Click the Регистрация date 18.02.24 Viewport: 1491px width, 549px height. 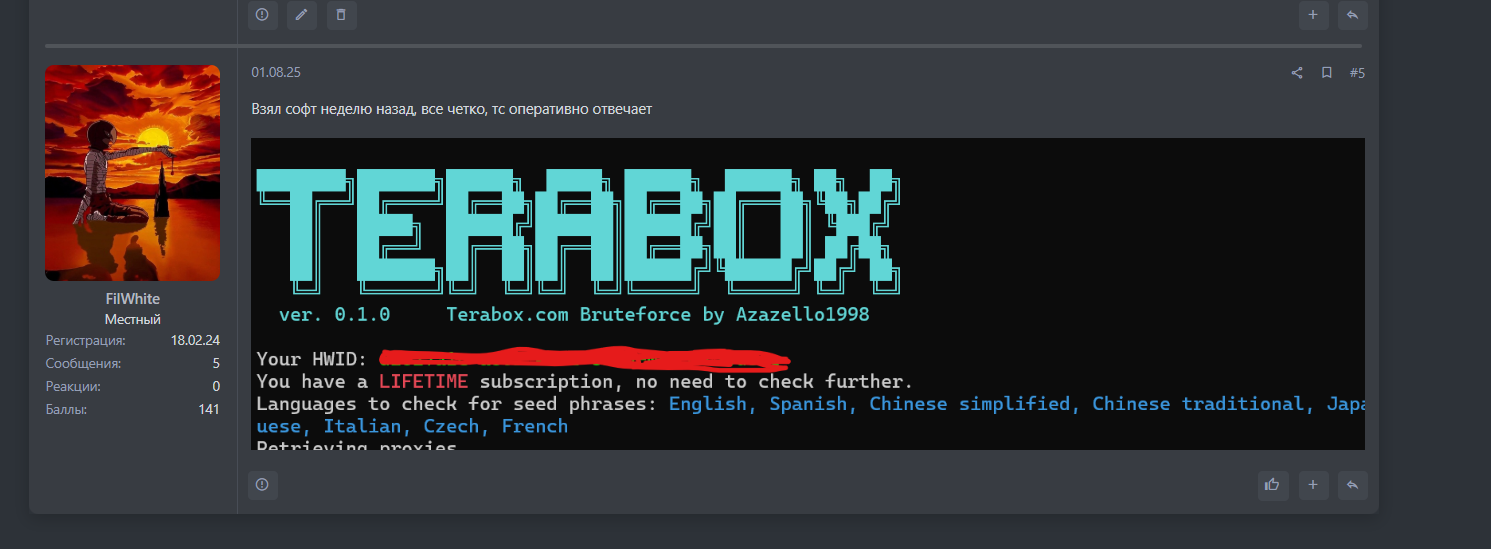(x=195, y=341)
